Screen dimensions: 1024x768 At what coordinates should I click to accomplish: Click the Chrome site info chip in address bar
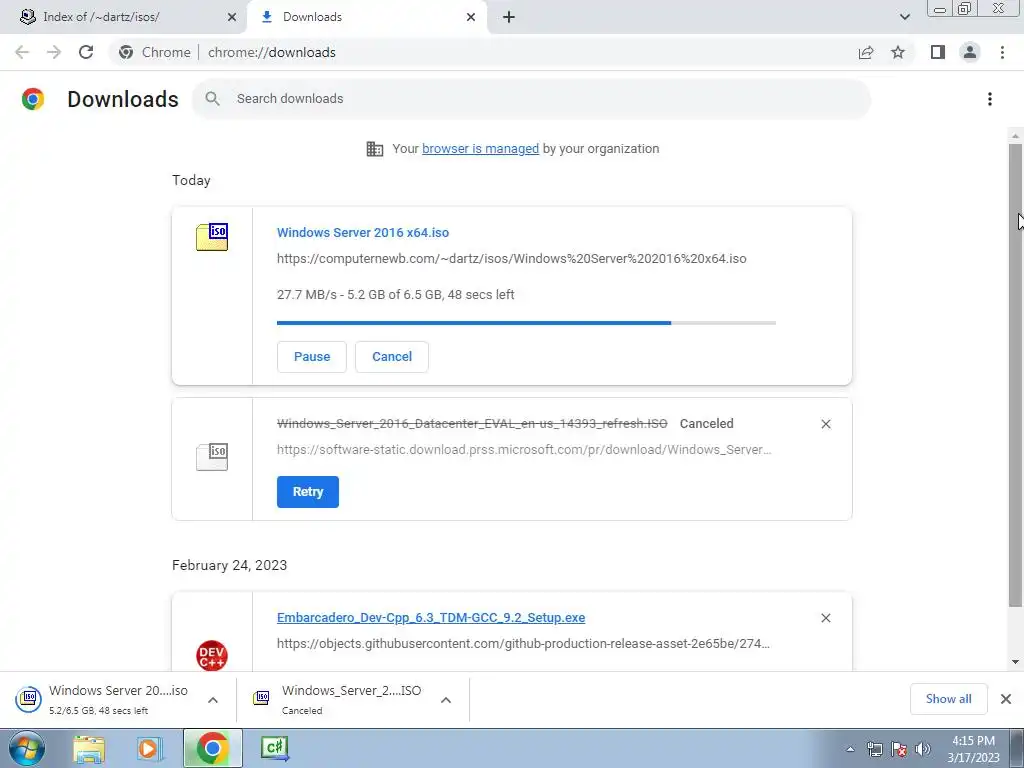155,52
